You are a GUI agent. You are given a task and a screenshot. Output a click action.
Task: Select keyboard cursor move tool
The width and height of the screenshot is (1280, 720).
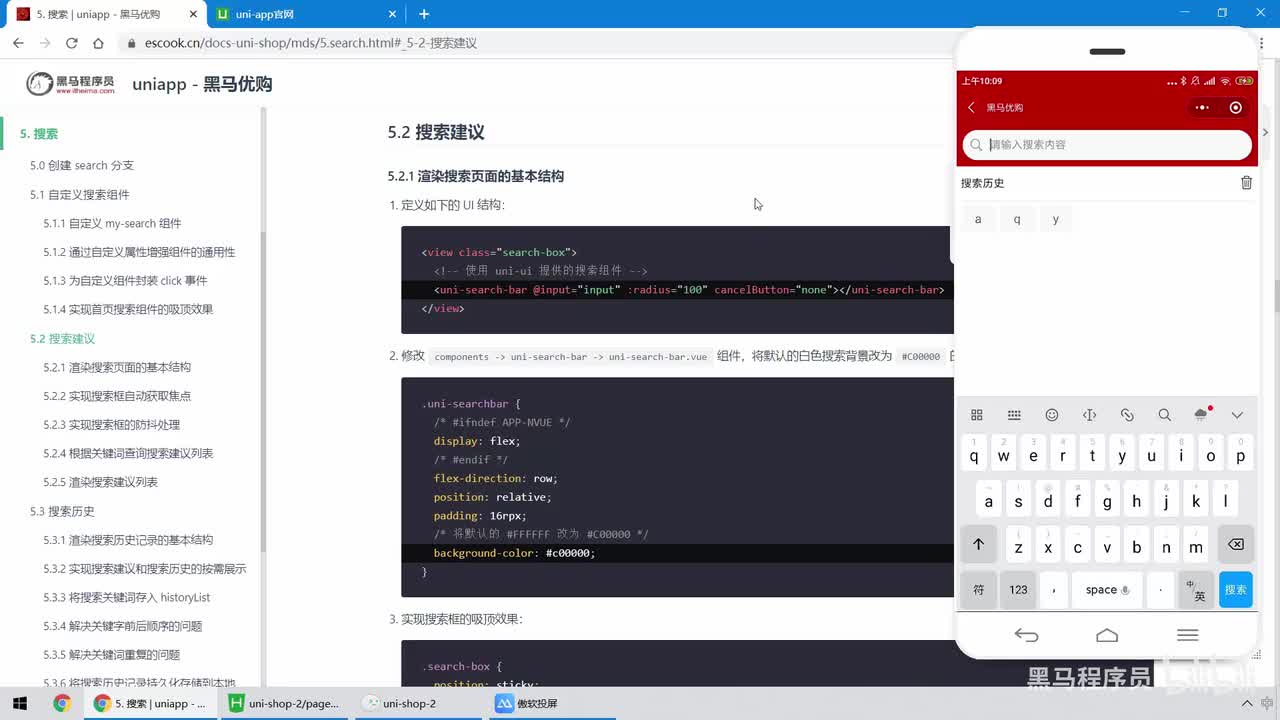1089,415
